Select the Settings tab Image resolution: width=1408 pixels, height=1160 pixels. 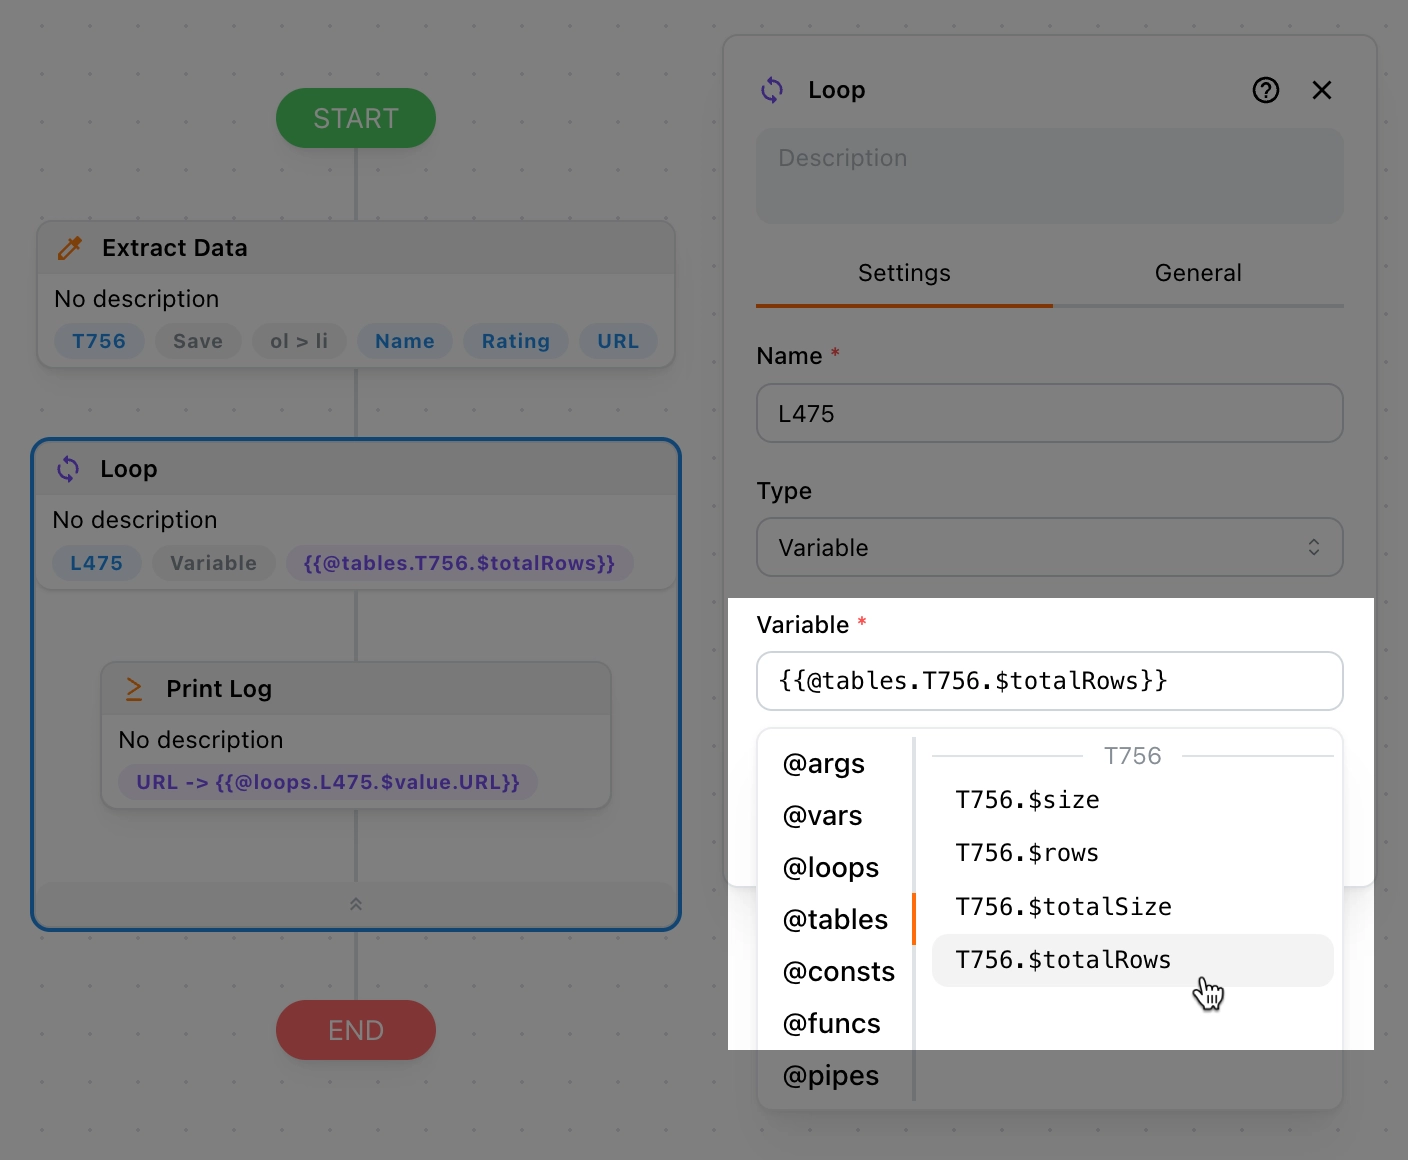(904, 273)
